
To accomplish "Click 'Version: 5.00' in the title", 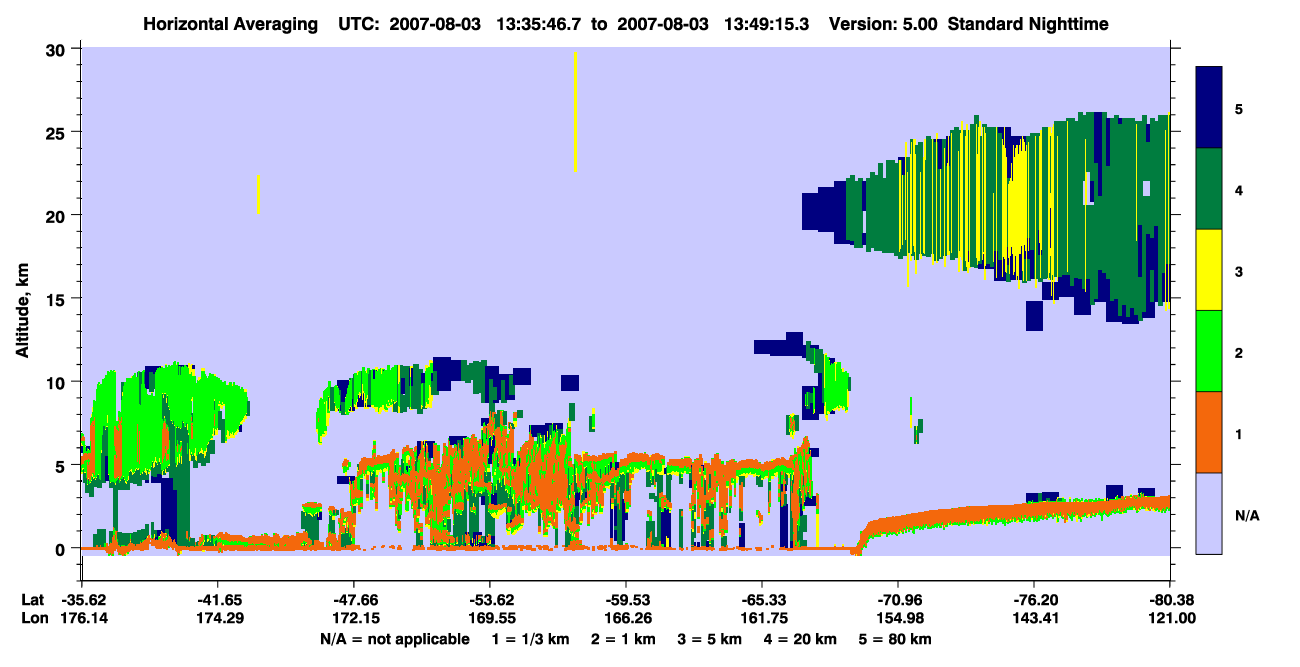I will point(883,24).
